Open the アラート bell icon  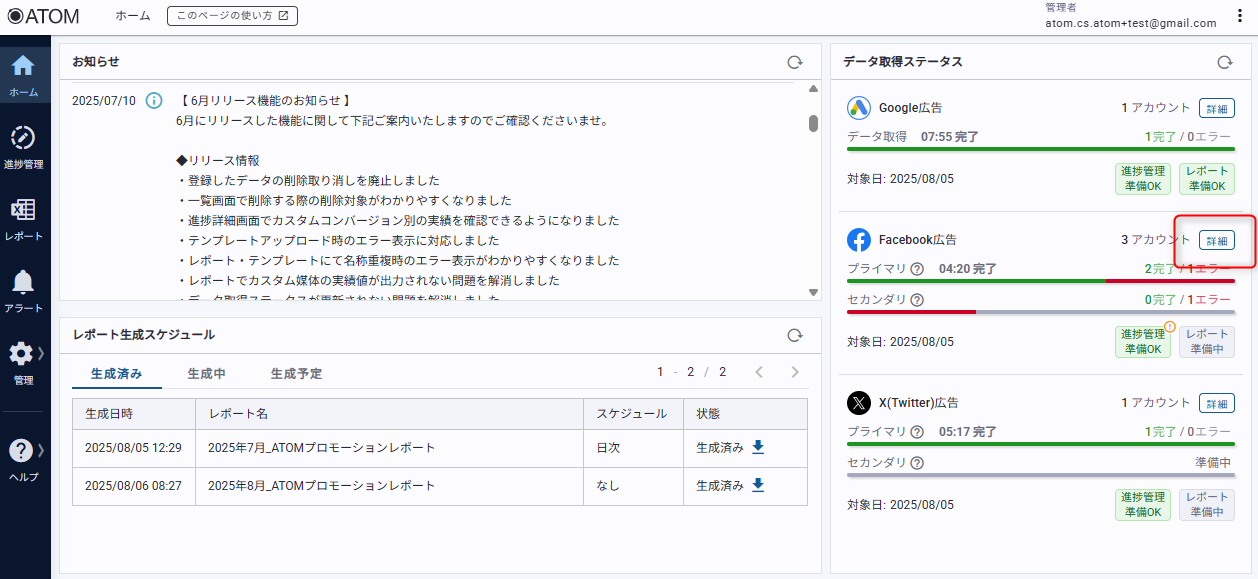click(23, 283)
